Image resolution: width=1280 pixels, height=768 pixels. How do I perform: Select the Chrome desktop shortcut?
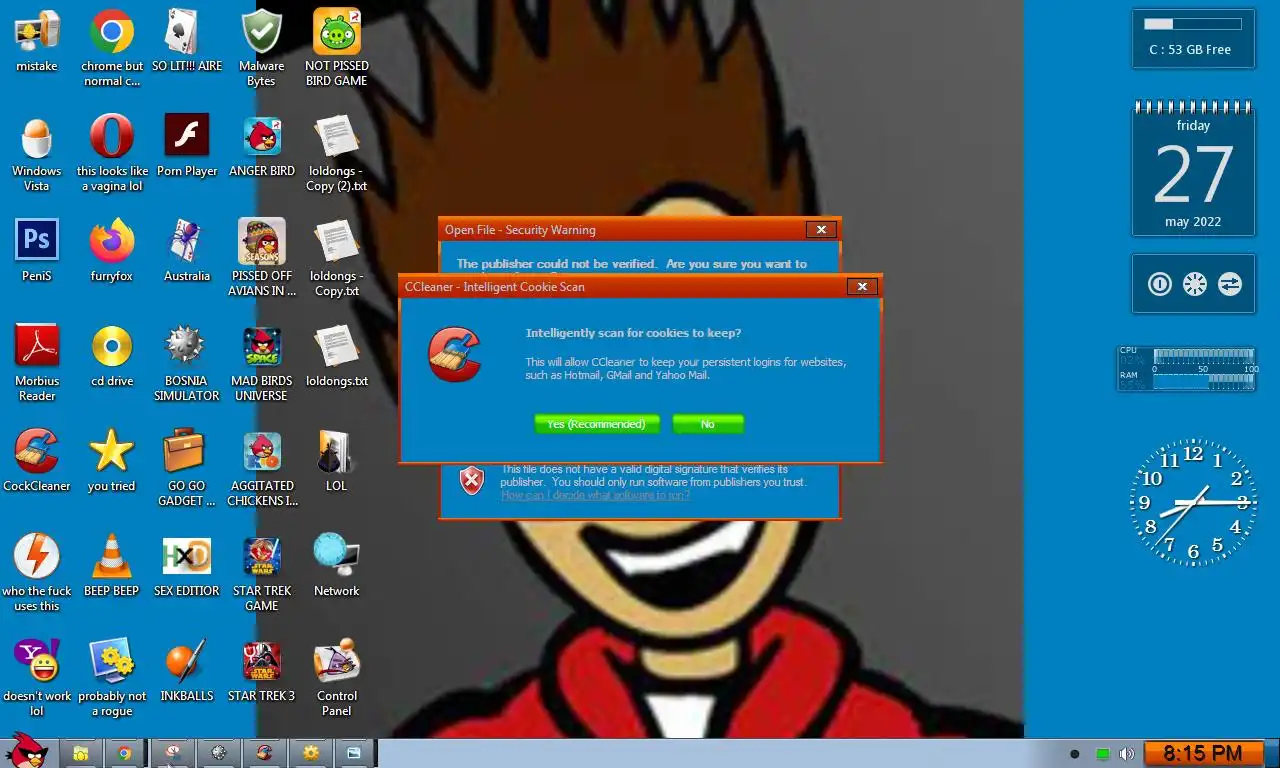[x=112, y=48]
